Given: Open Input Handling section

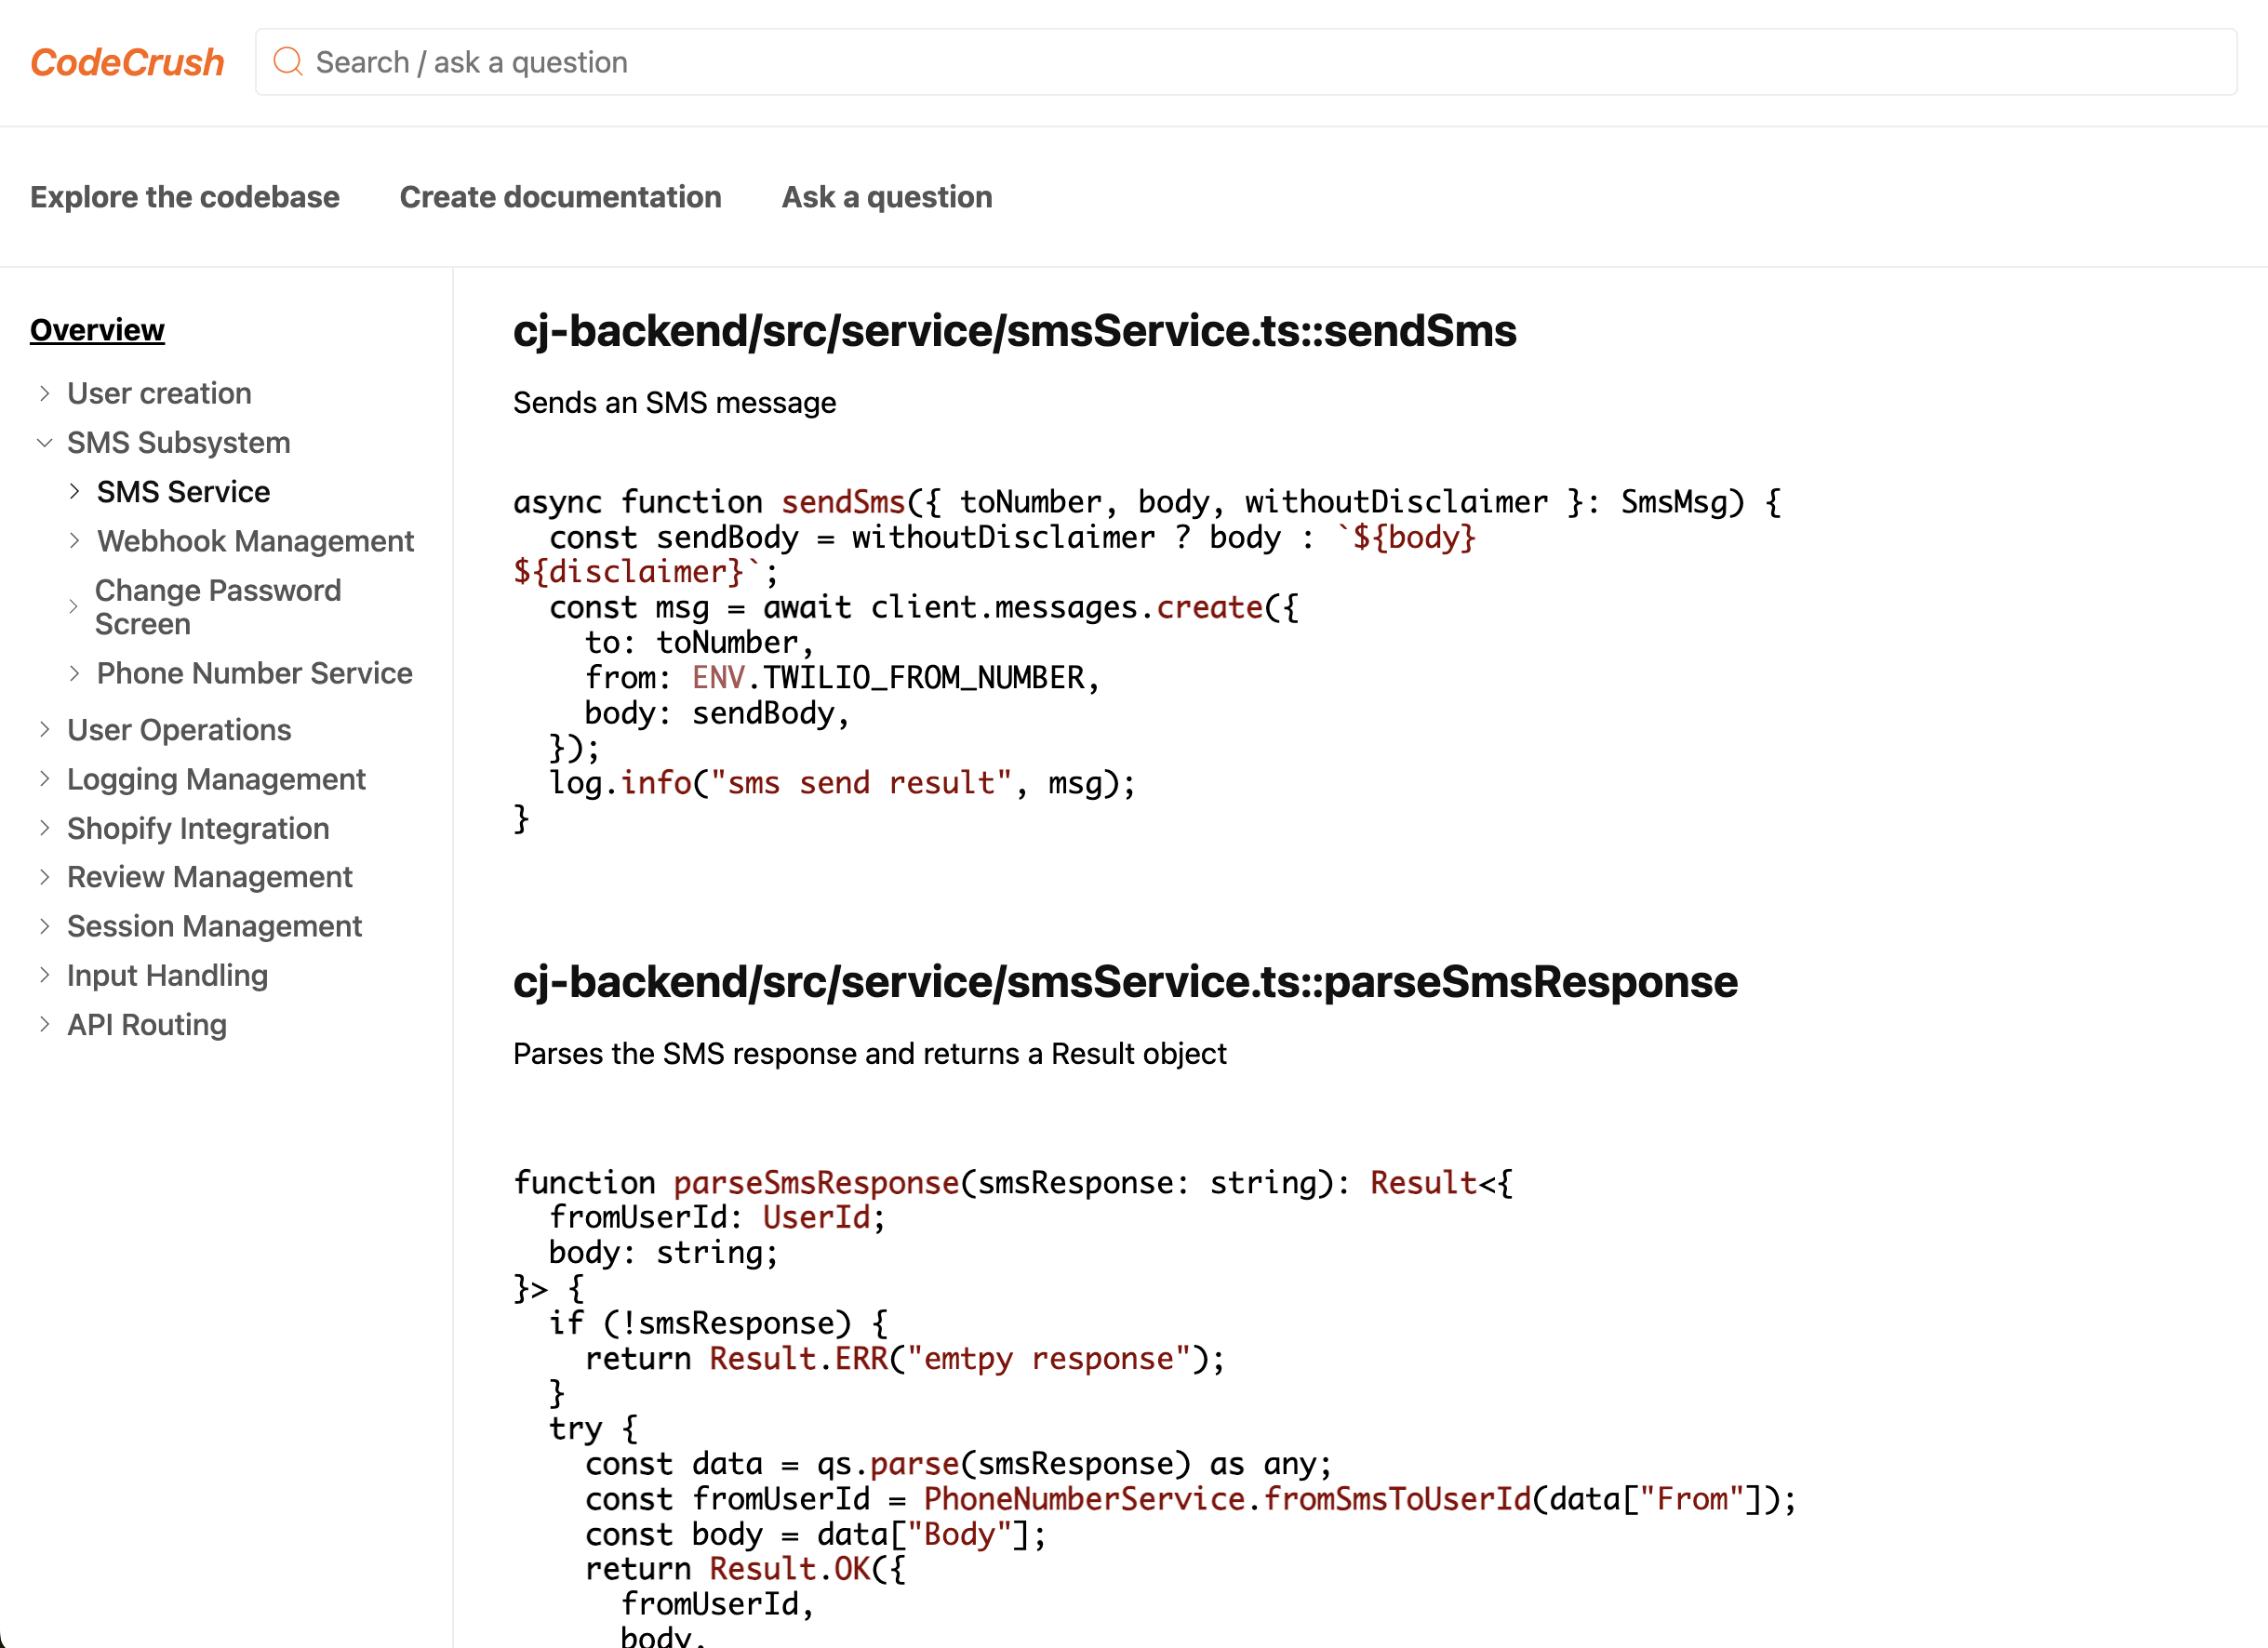Looking at the screenshot, I should (x=167, y=975).
